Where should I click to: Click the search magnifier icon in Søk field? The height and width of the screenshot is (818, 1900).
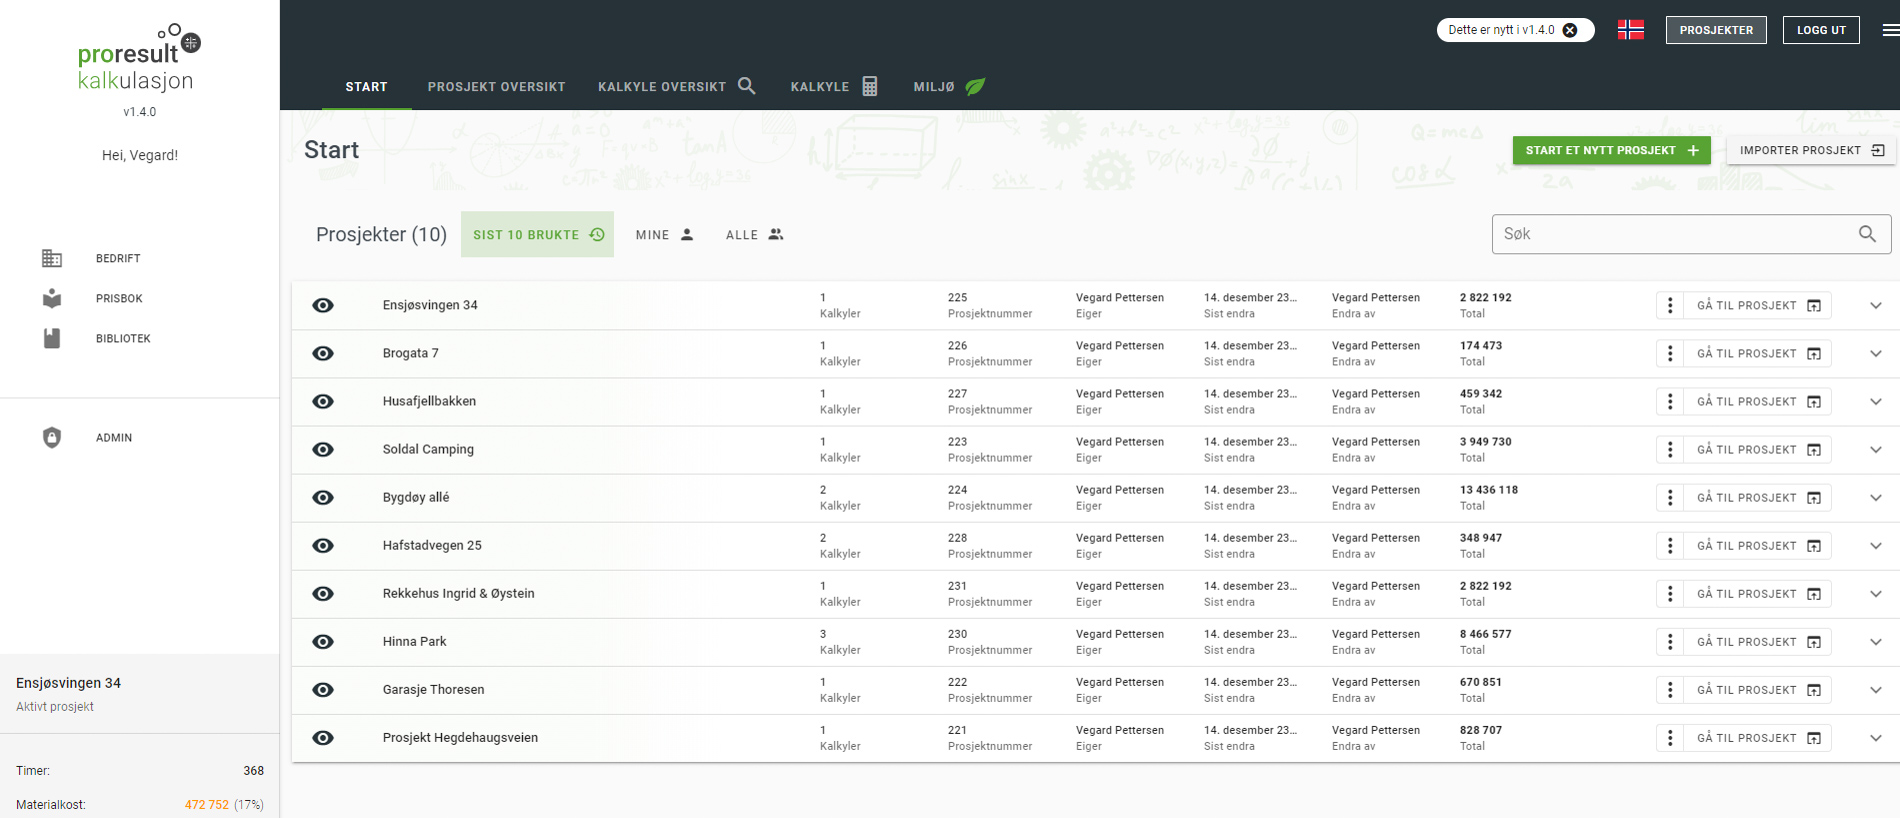click(1866, 234)
